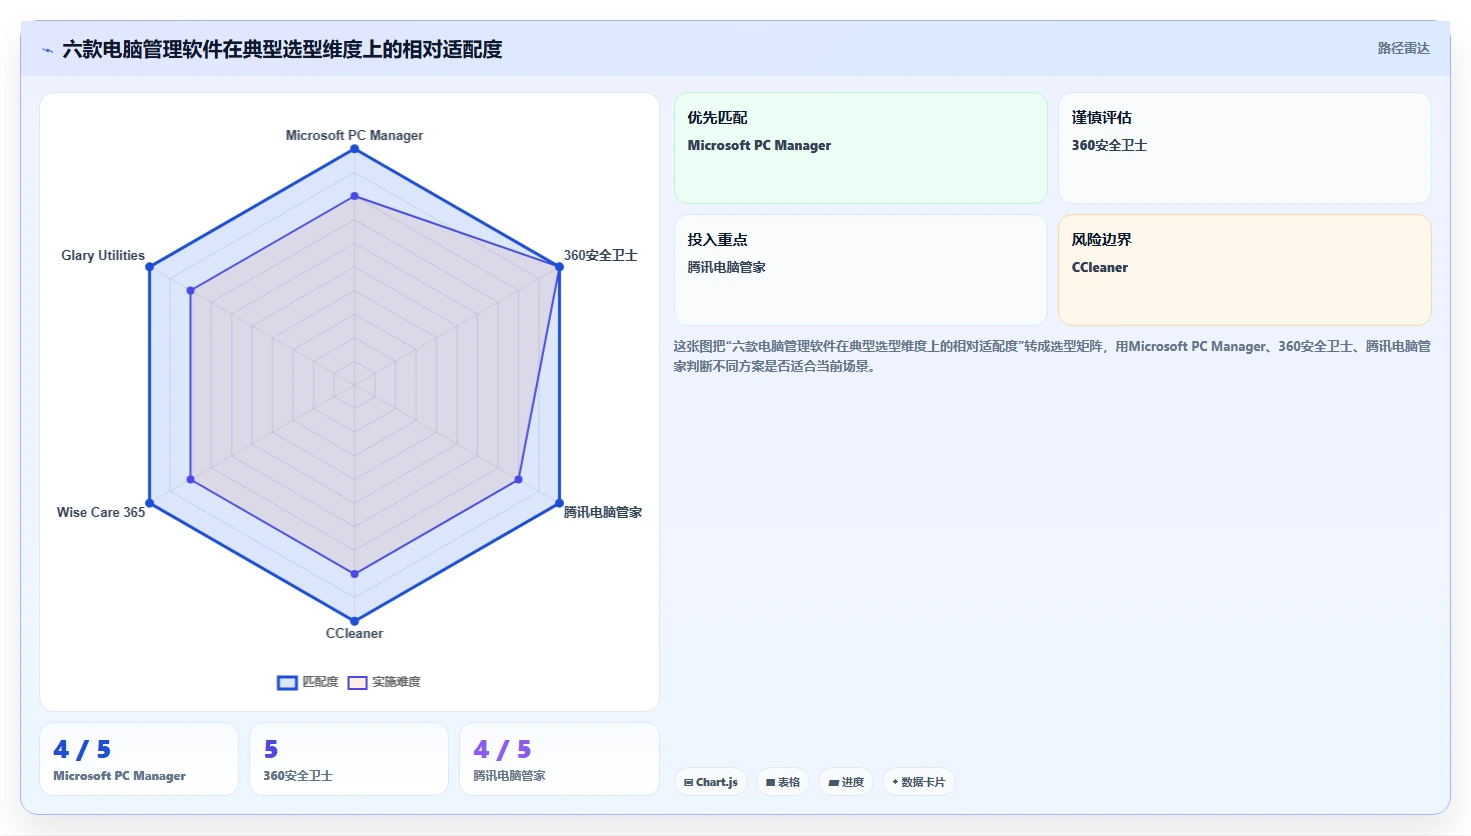Click the lightning icon beside the dashboard title
The width and height of the screenshot is (1471, 836).
(x=47, y=50)
